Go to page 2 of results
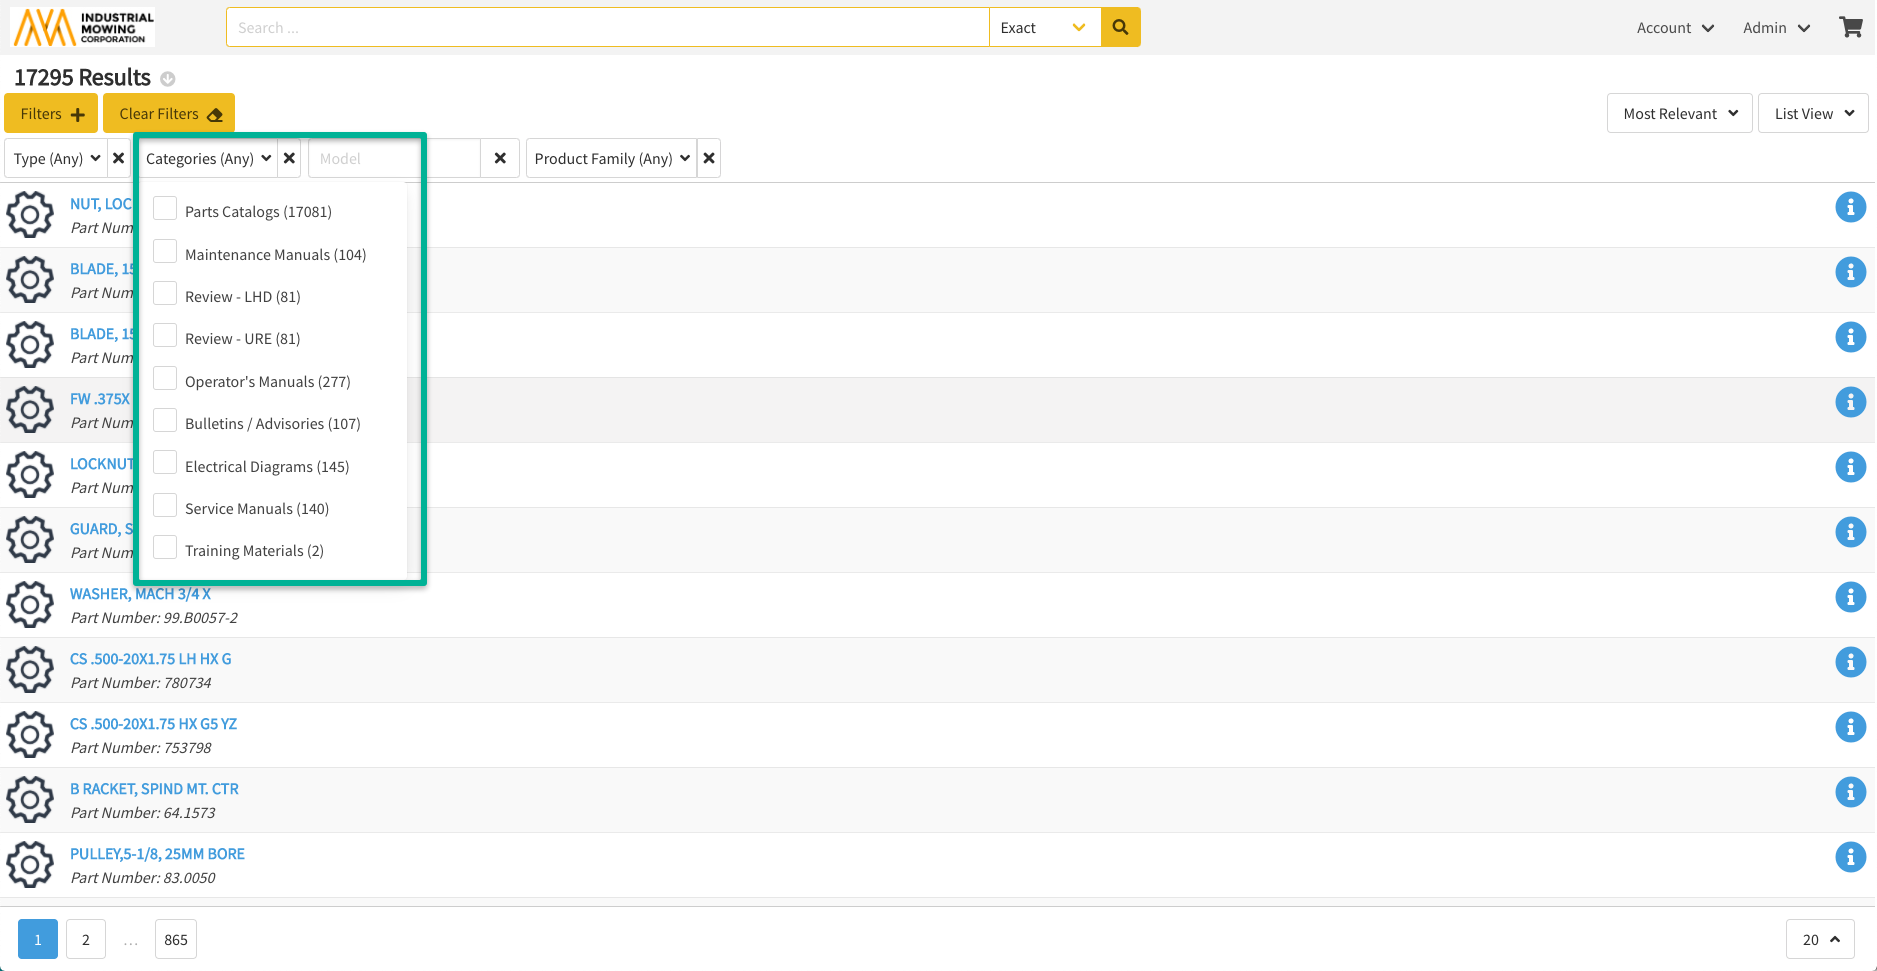 (86, 939)
